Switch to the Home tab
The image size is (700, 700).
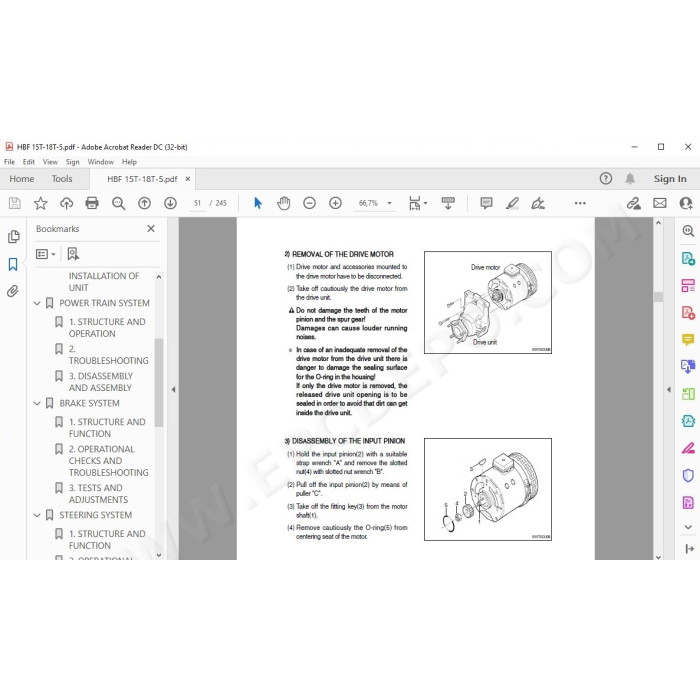pos(22,179)
